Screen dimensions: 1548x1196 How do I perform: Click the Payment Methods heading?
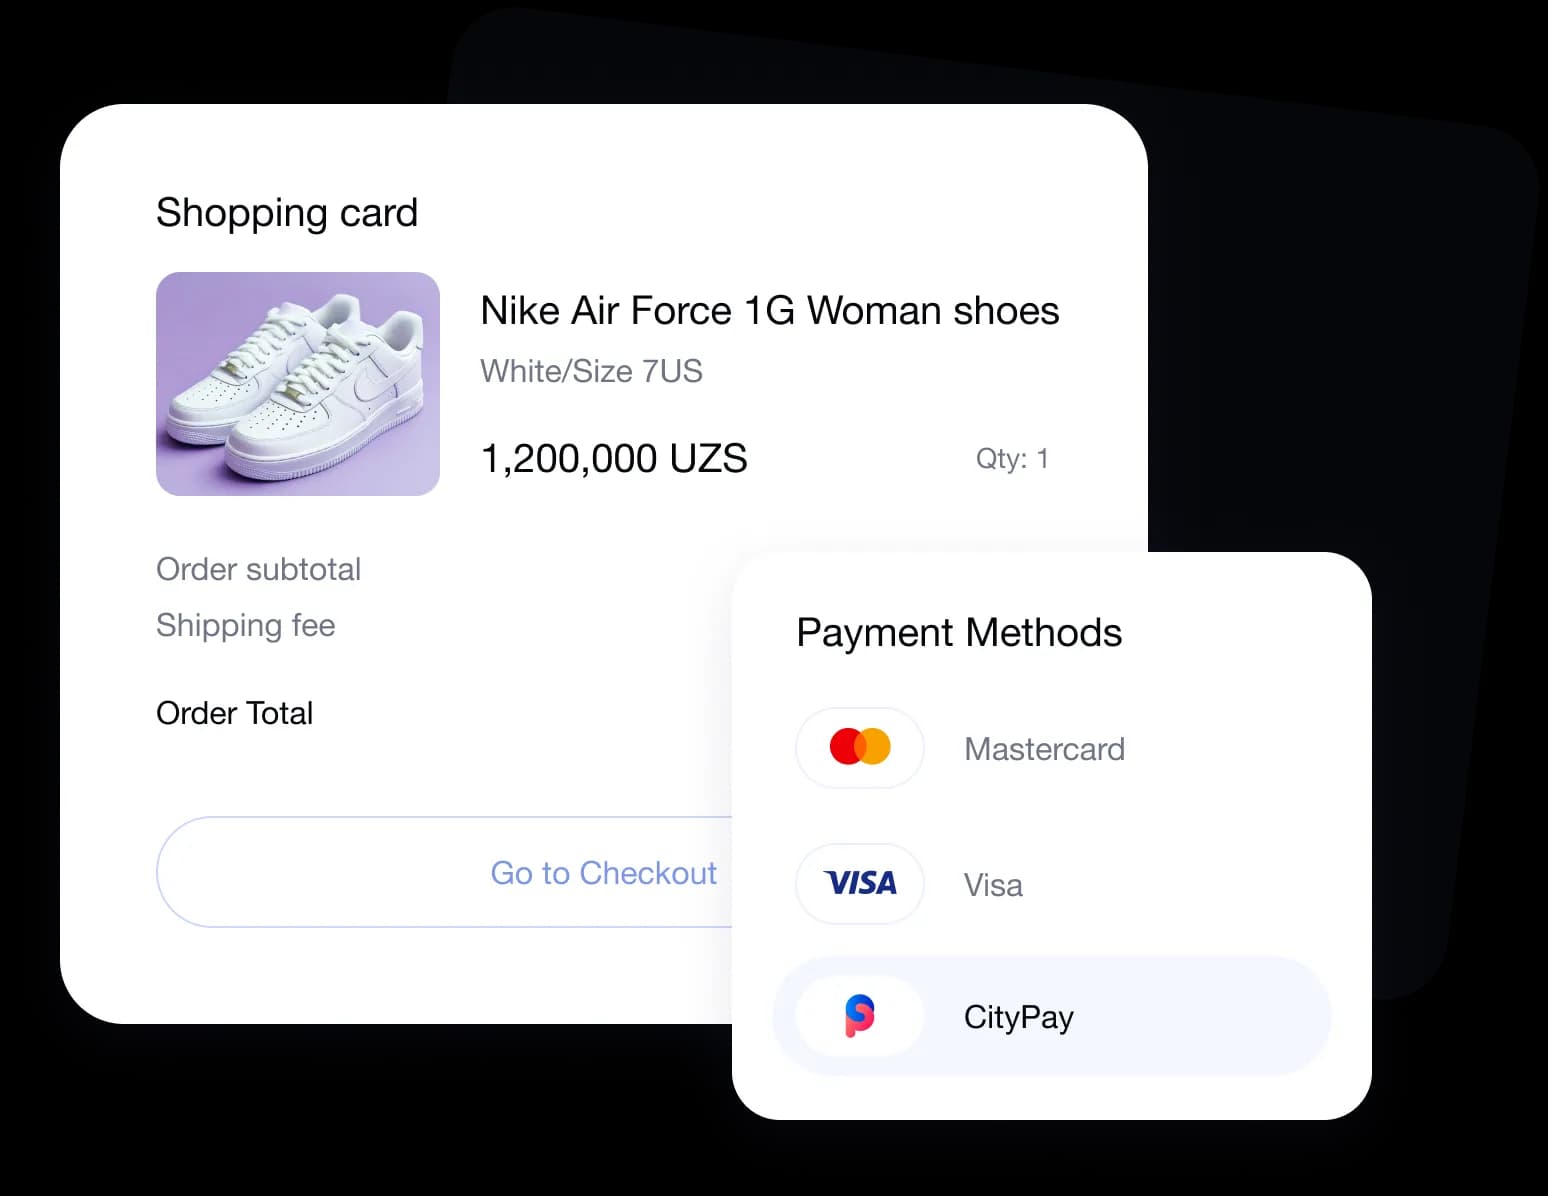click(x=959, y=633)
